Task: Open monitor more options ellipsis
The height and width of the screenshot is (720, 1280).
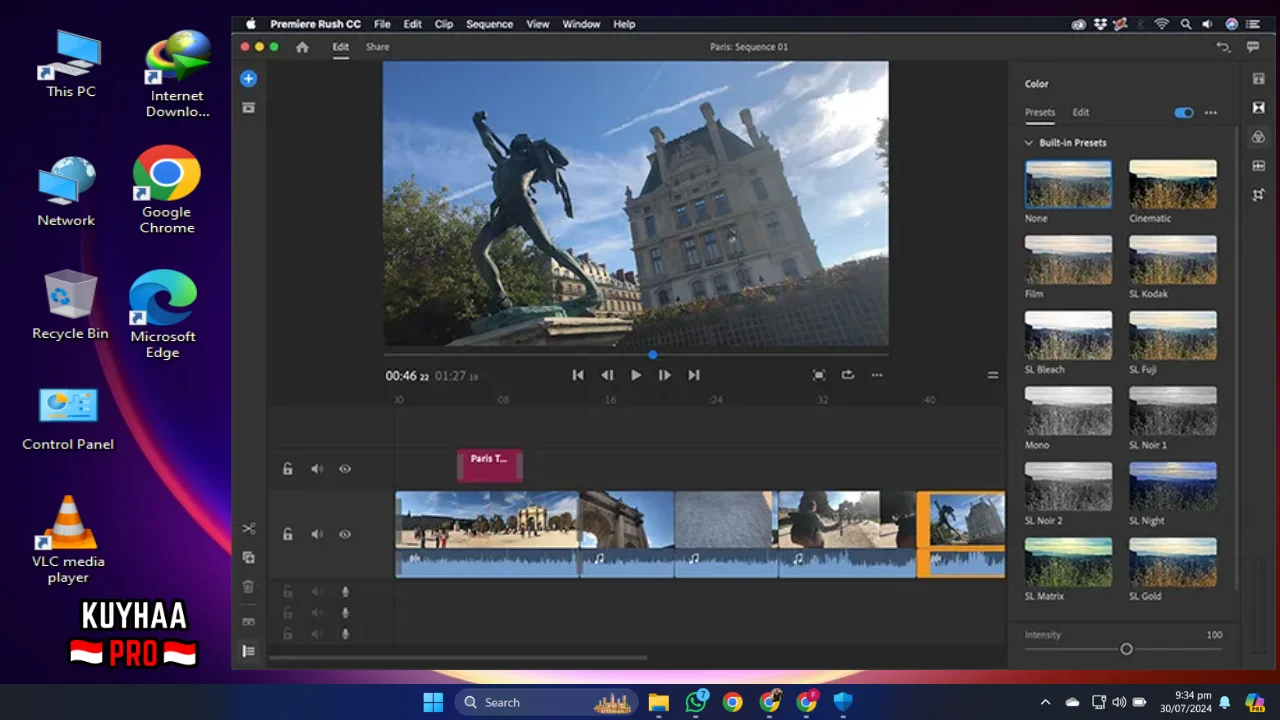Action: [877, 375]
